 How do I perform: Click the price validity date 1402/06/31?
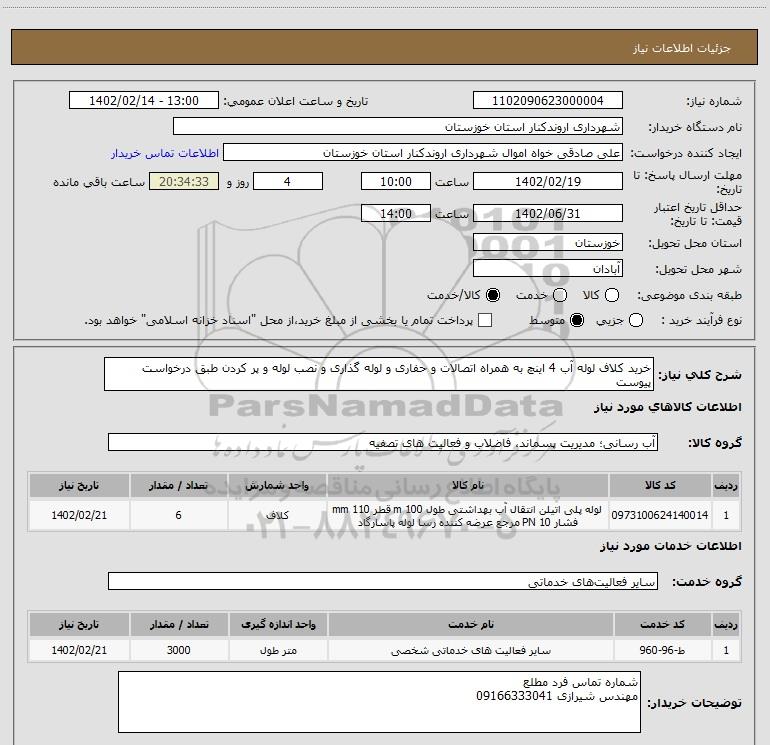coord(548,213)
